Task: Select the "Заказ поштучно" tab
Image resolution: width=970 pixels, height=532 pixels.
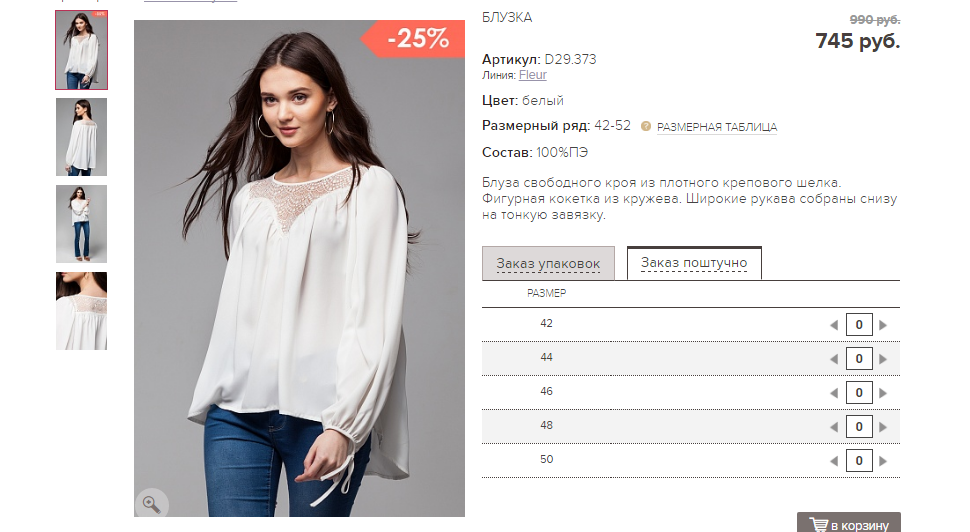Action: pos(694,263)
